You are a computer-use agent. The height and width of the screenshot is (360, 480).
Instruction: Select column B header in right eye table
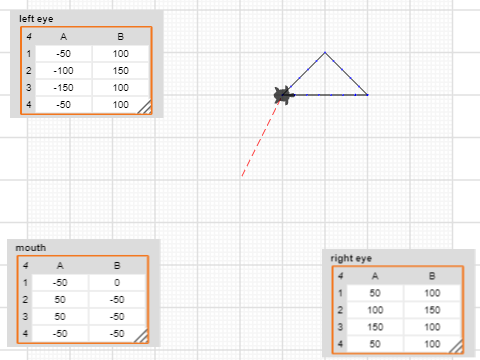(432, 276)
